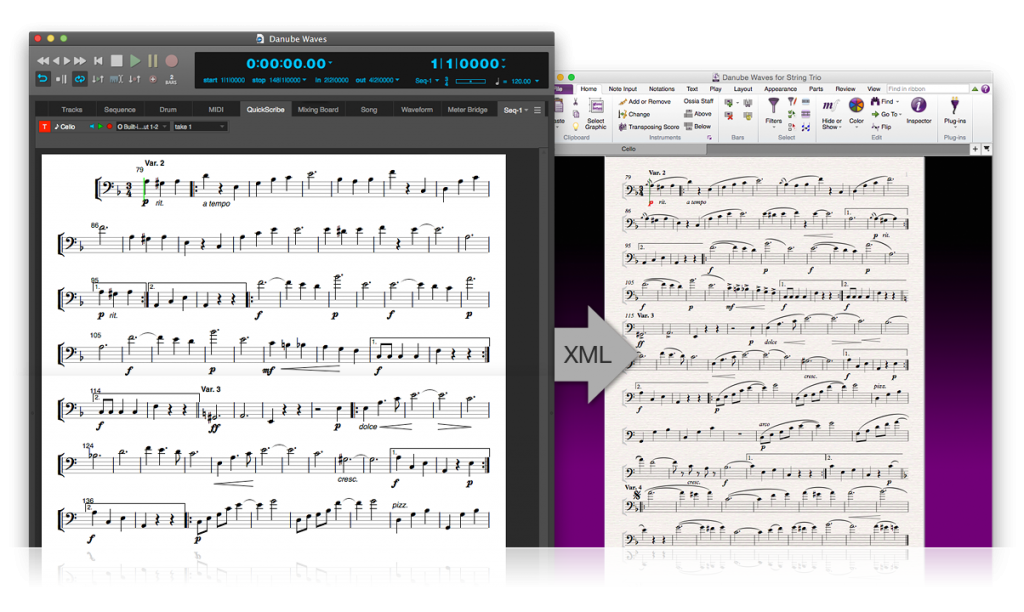
Task: Toggle record-enable on Cello track
Action: tap(107, 127)
